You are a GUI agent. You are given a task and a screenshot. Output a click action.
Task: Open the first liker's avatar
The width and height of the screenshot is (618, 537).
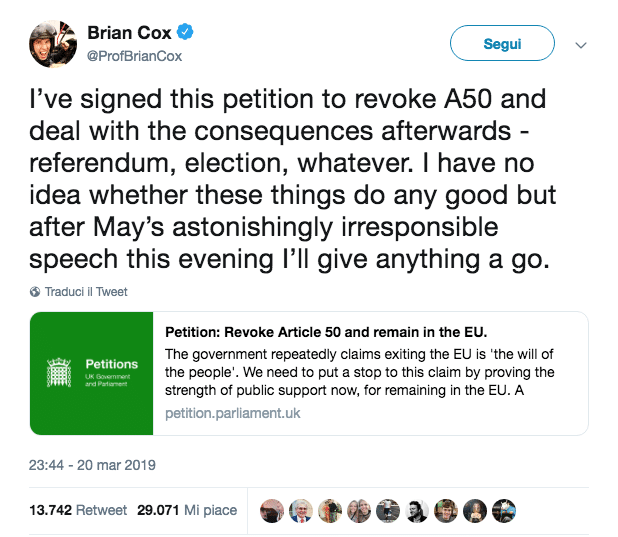(271, 510)
